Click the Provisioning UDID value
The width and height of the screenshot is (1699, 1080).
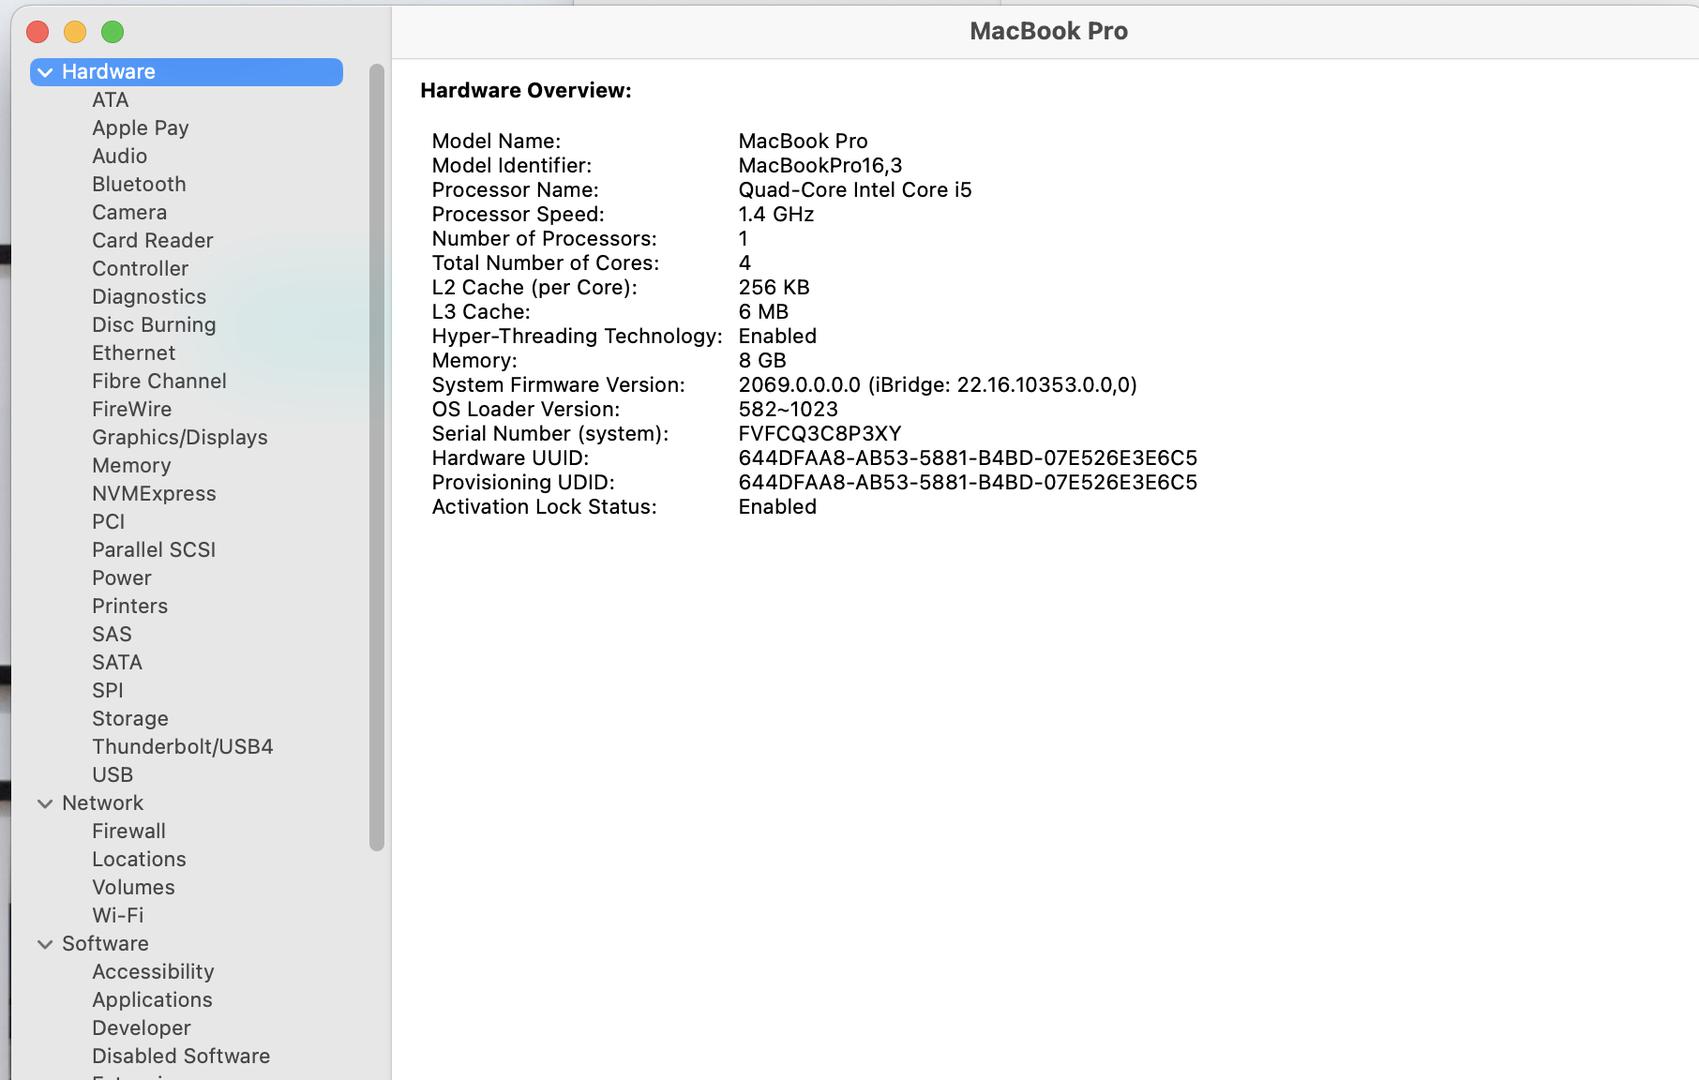pyautogui.click(x=968, y=482)
